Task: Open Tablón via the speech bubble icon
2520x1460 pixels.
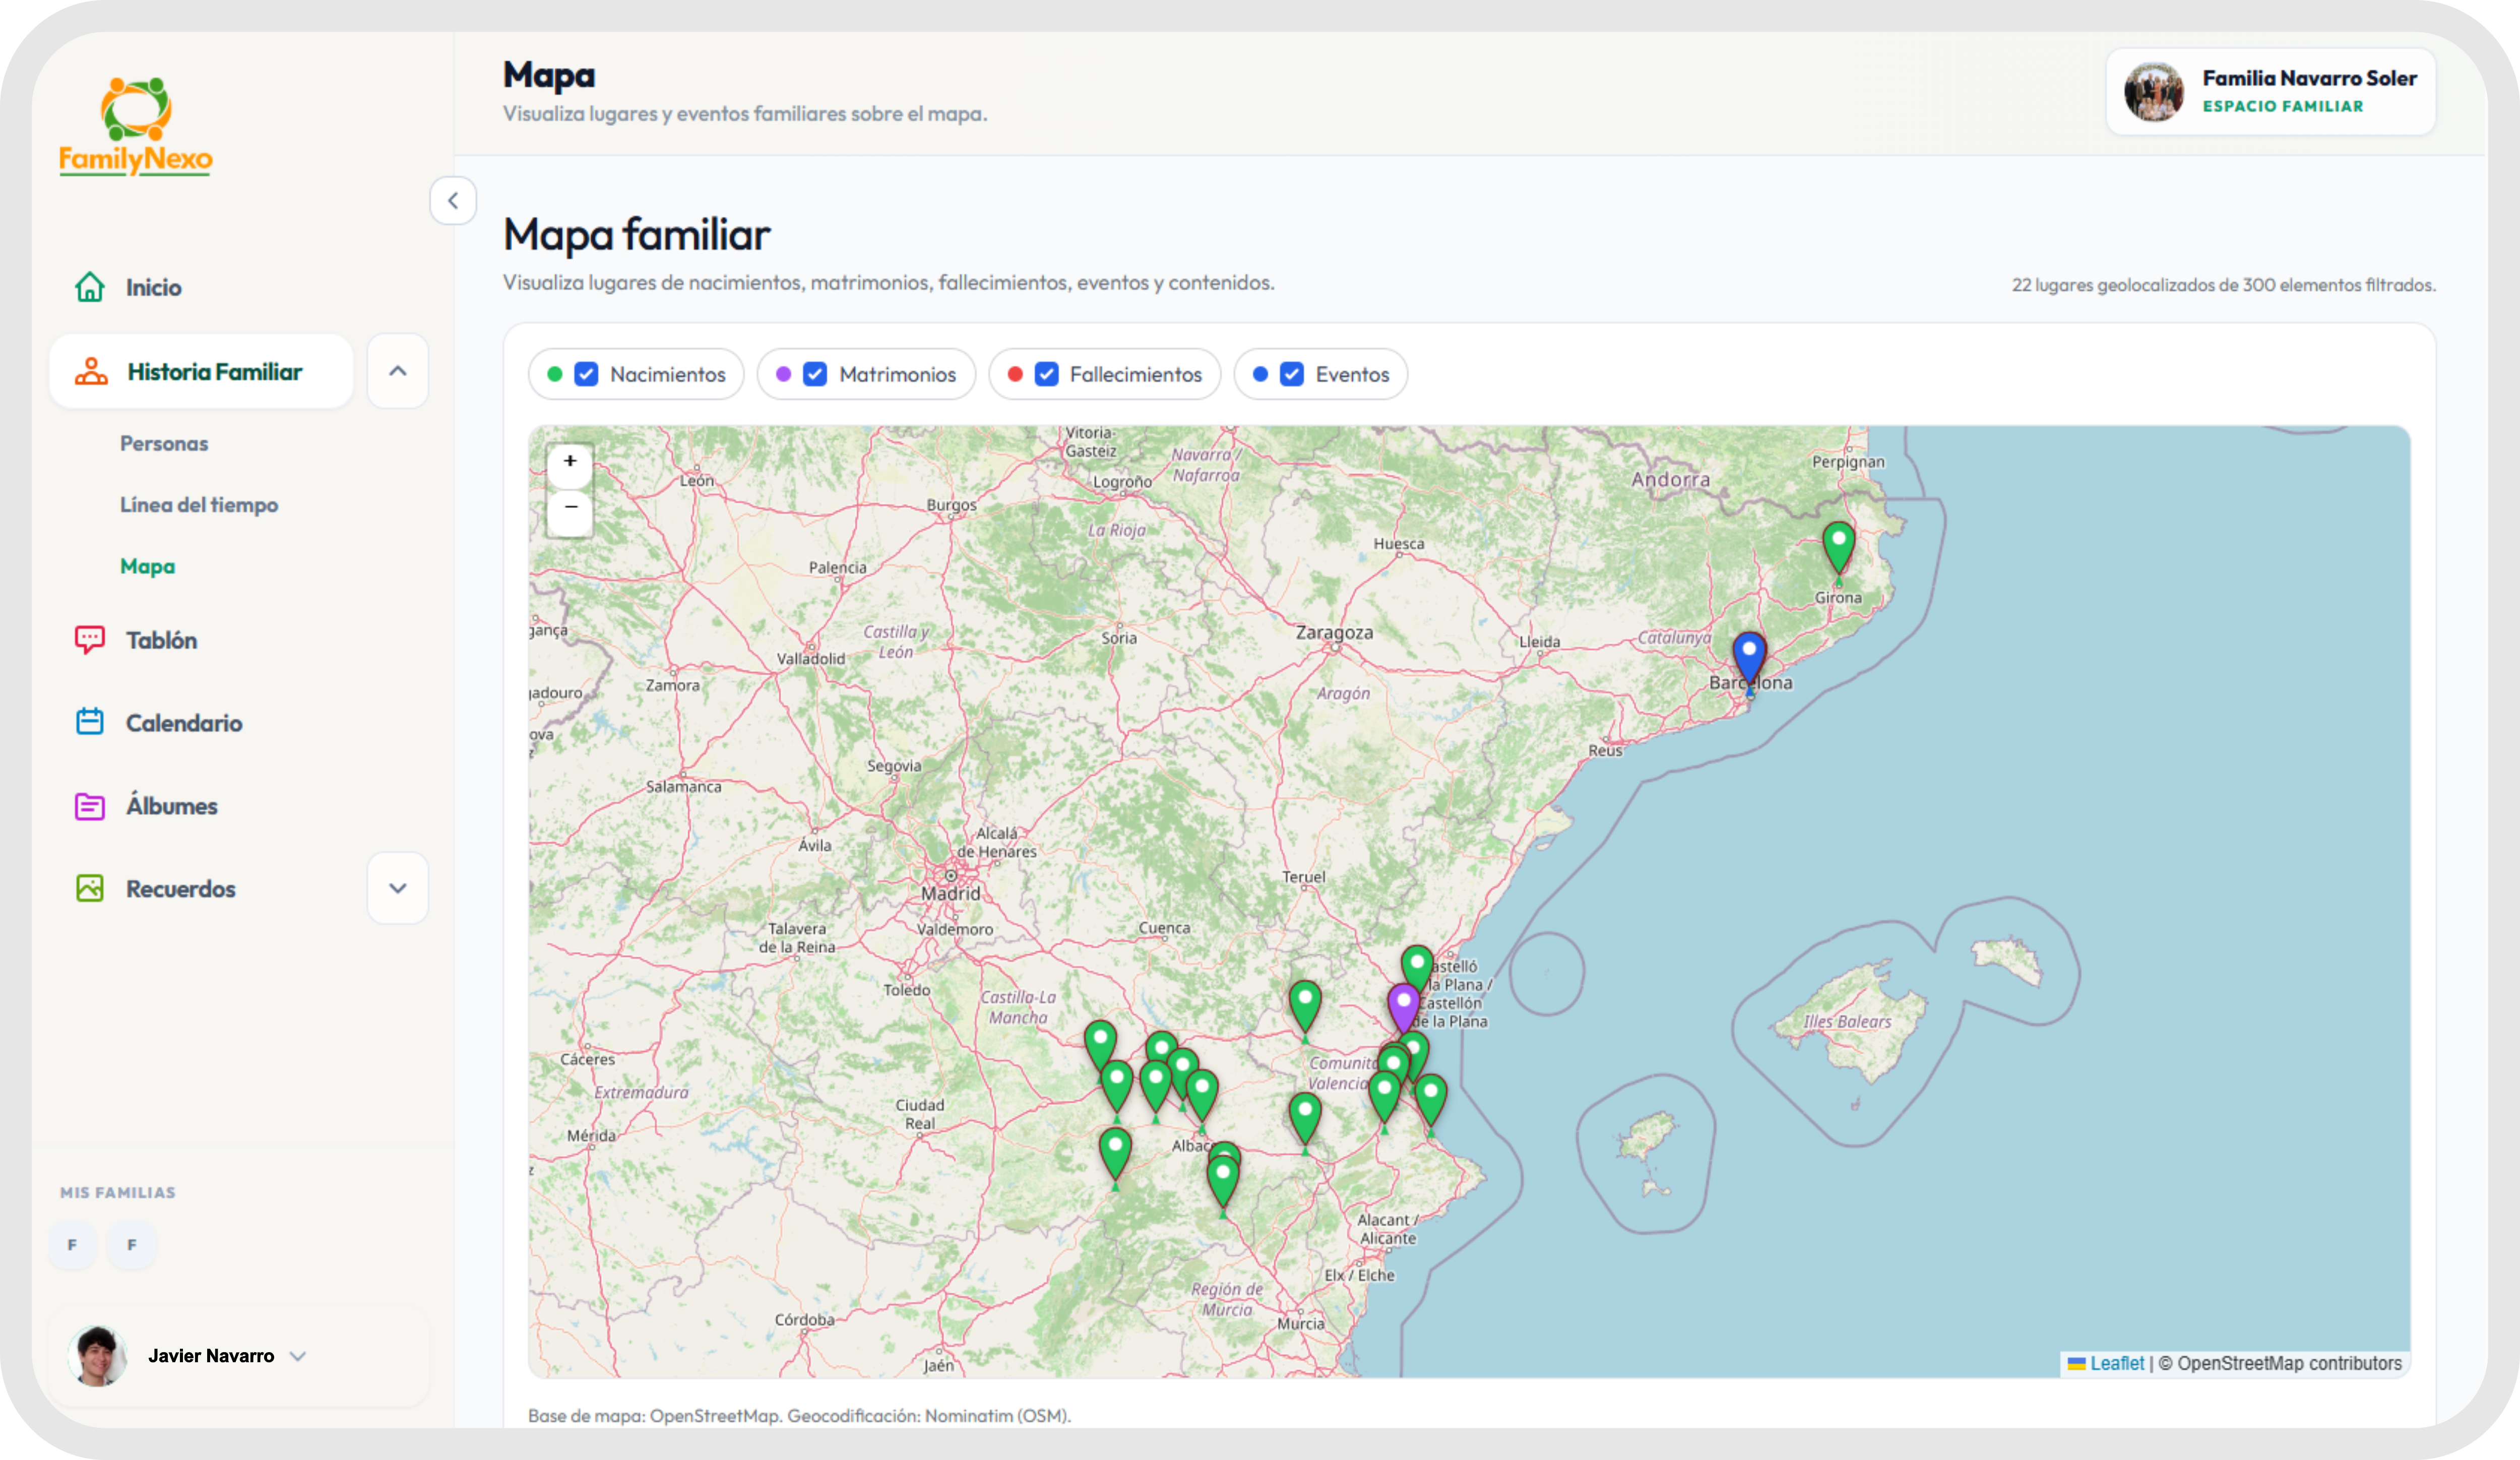Action: pyautogui.click(x=90, y=640)
